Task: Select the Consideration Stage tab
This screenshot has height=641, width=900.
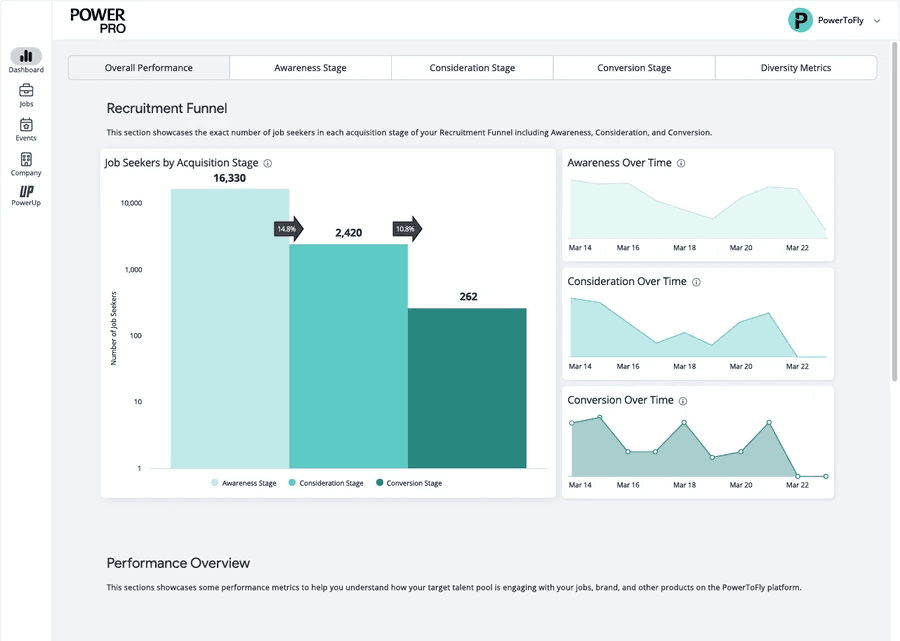Action: (x=472, y=68)
